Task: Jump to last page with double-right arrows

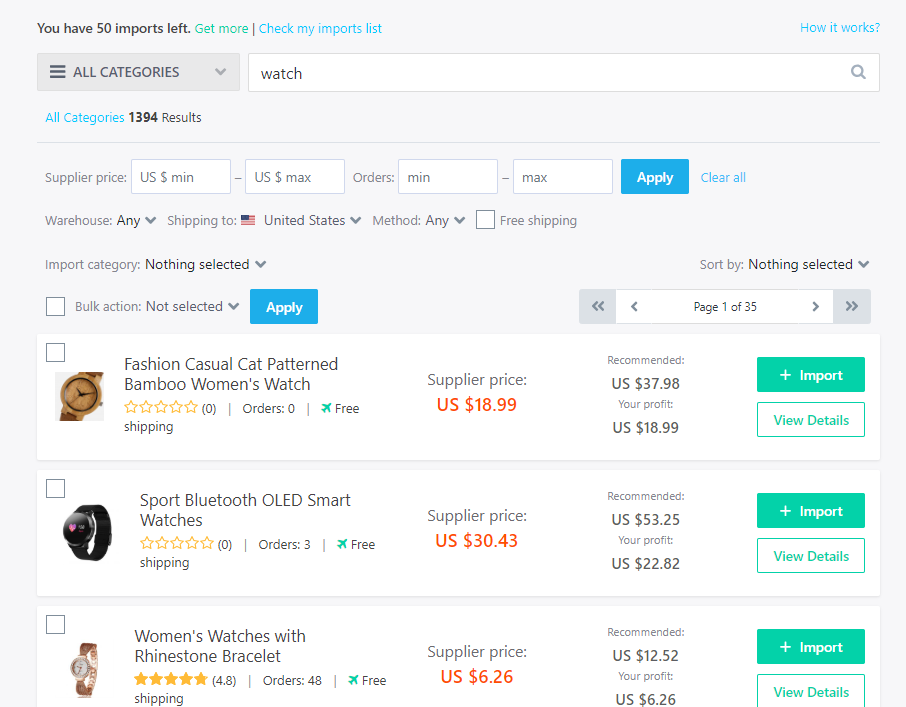Action: click(852, 306)
